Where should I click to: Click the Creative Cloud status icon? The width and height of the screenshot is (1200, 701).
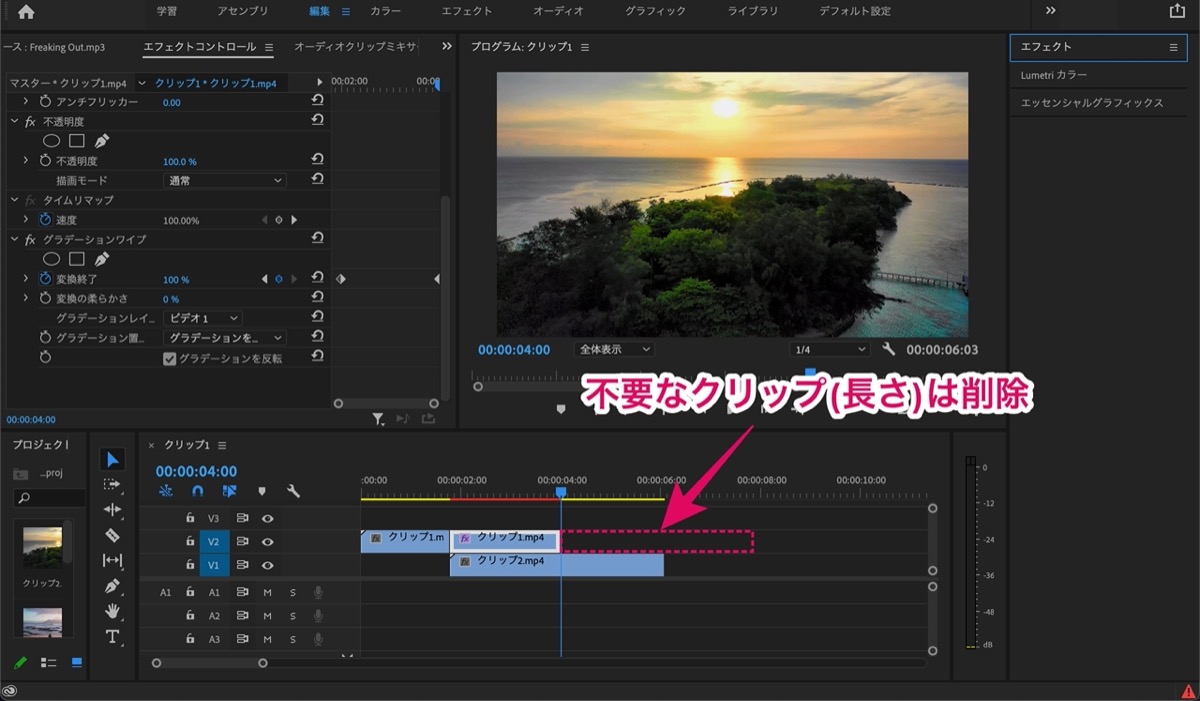click(10, 691)
